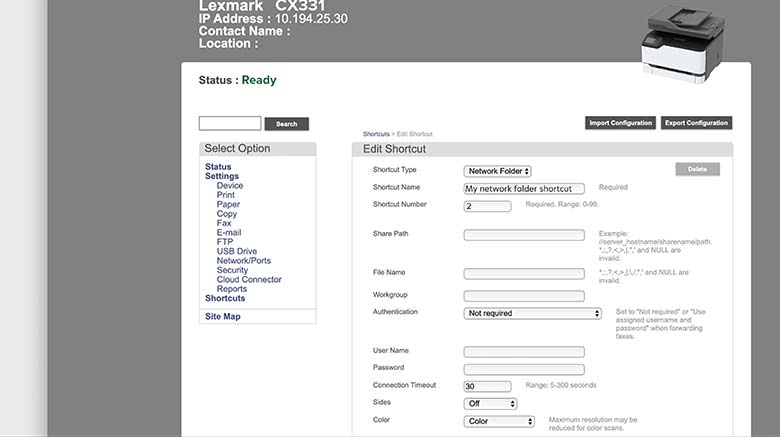
Task: Open the E-mail settings link
Action: point(228,232)
